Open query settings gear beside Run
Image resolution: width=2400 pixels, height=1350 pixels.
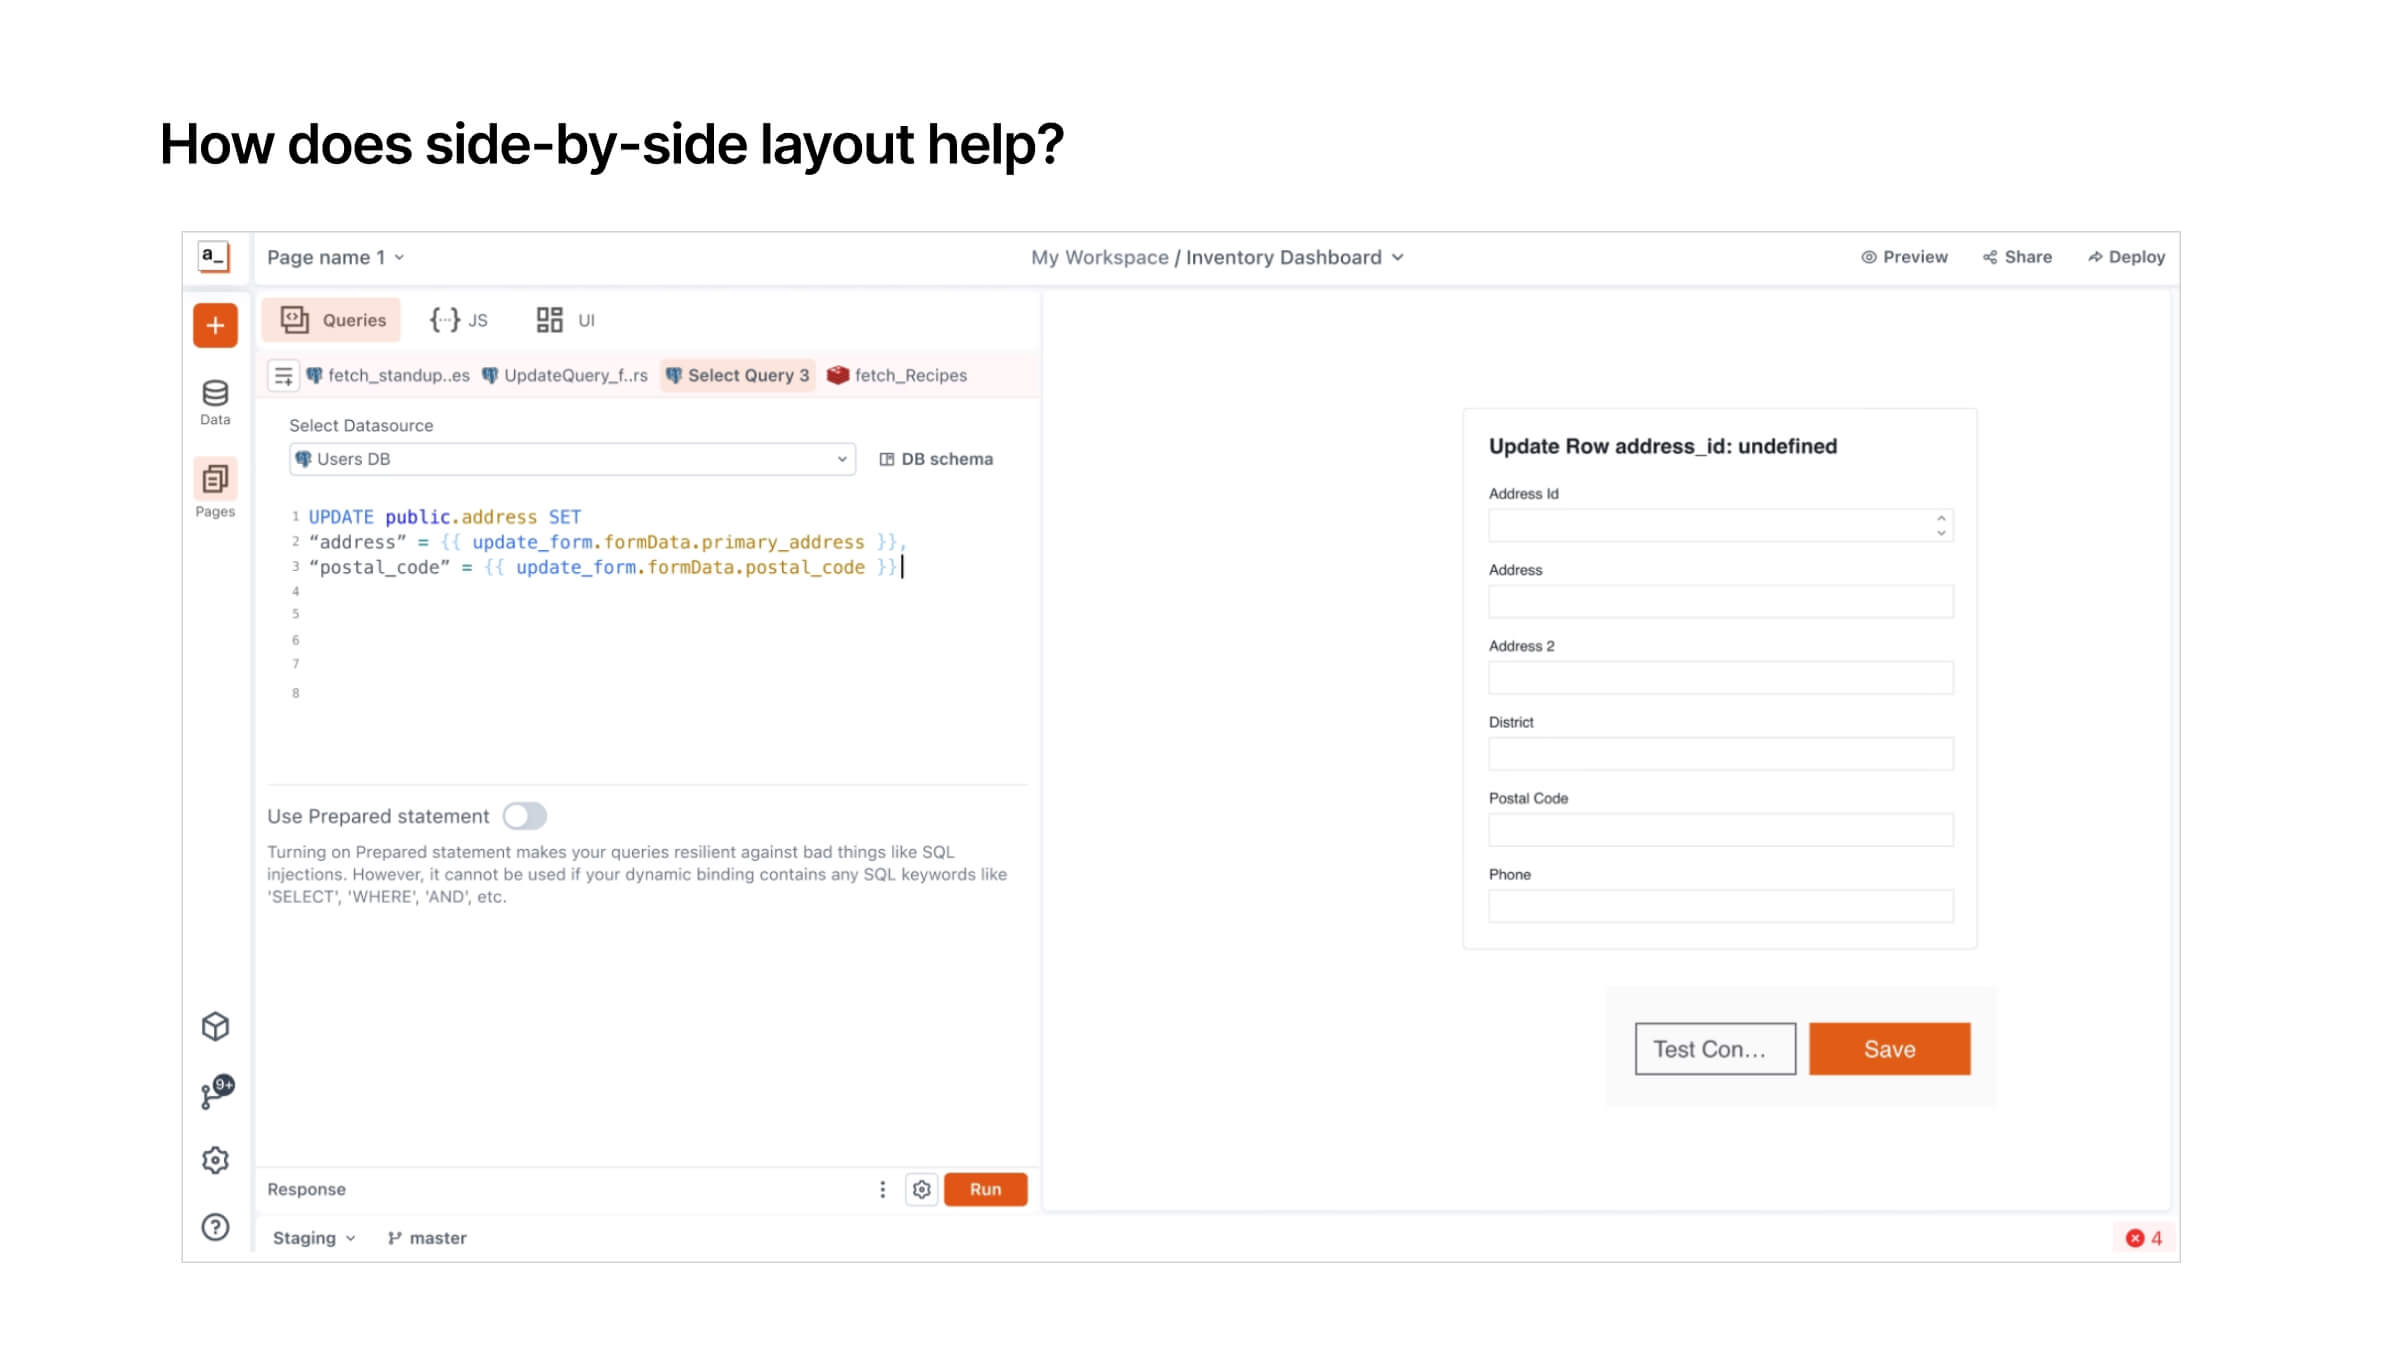tap(921, 1189)
